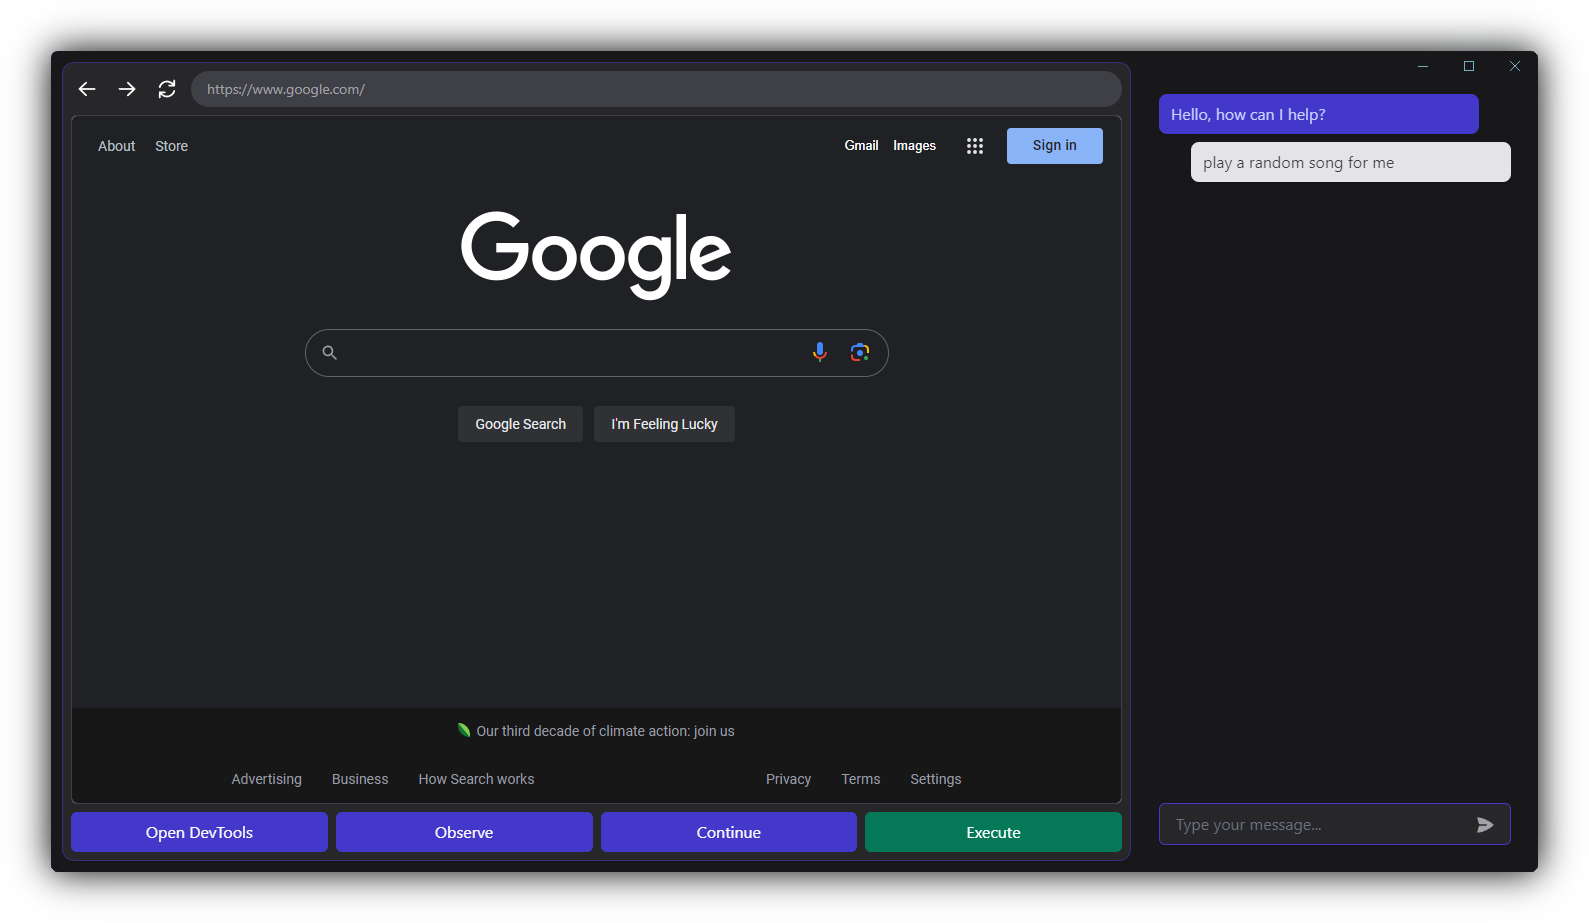Click the URL address bar
Screen dimensions: 1589x923
(656, 89)
